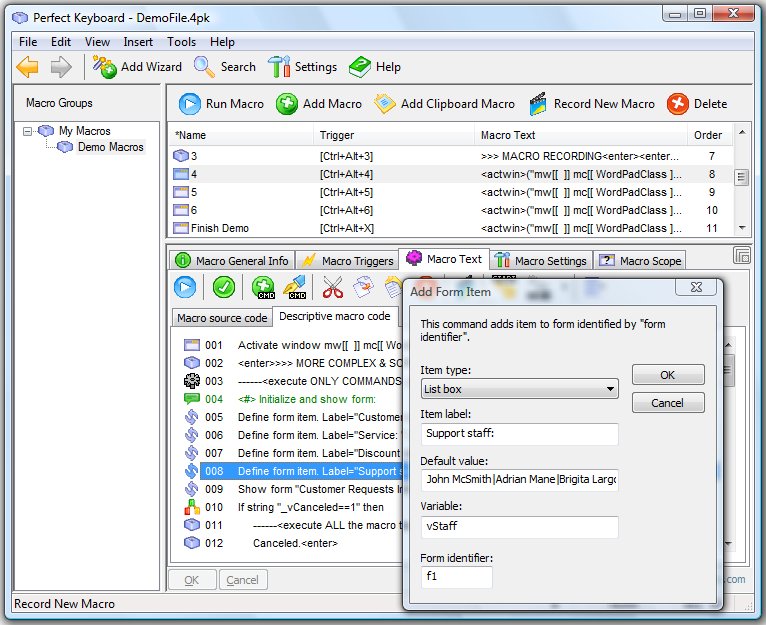Click the disabled OK button below the macro editor
The image size is (766, 625).
[192, 580]
